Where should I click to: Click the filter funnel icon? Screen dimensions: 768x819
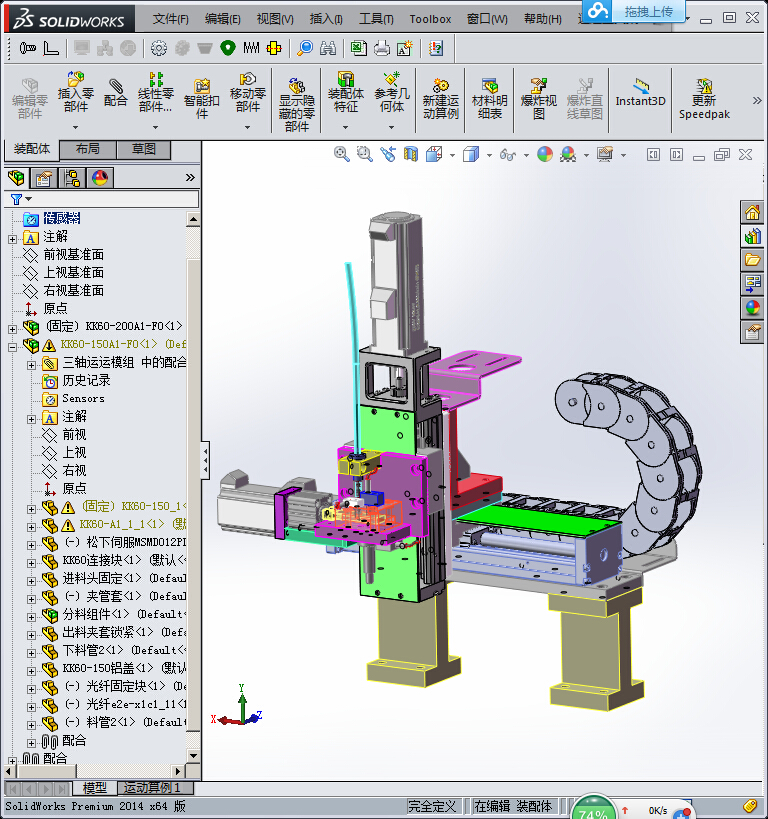point(16,199)
